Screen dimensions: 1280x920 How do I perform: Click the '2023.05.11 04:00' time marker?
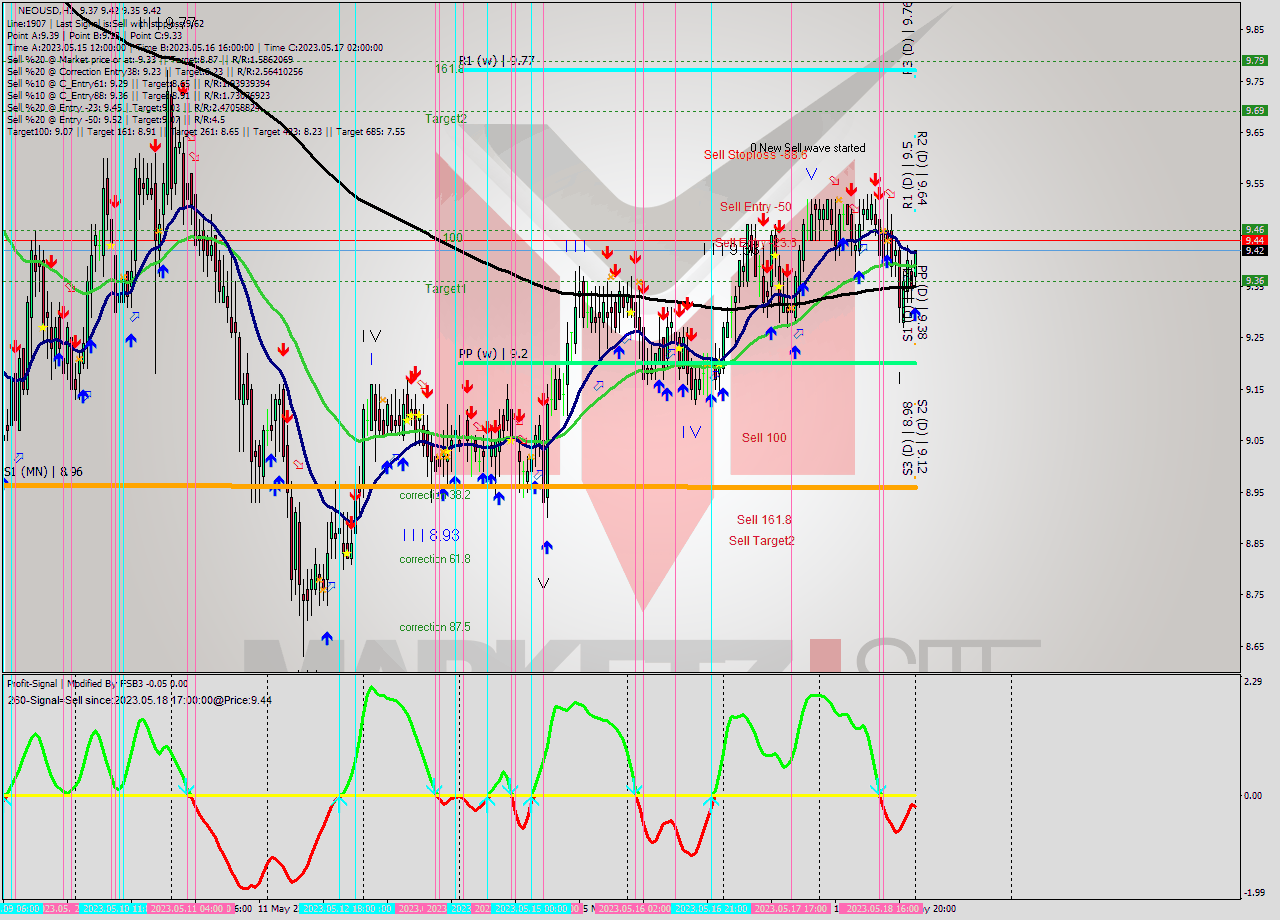click(188, 909)
